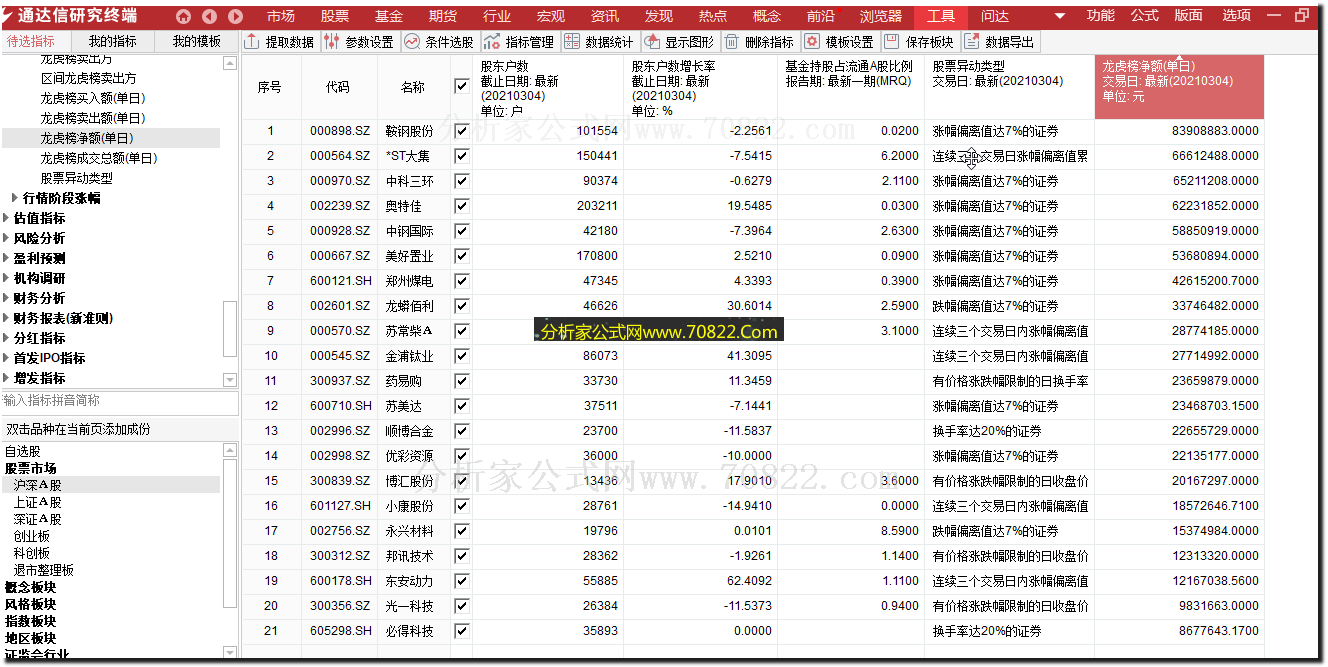Uncheck the checkbox for 鞍钢股份

[461, 131]
